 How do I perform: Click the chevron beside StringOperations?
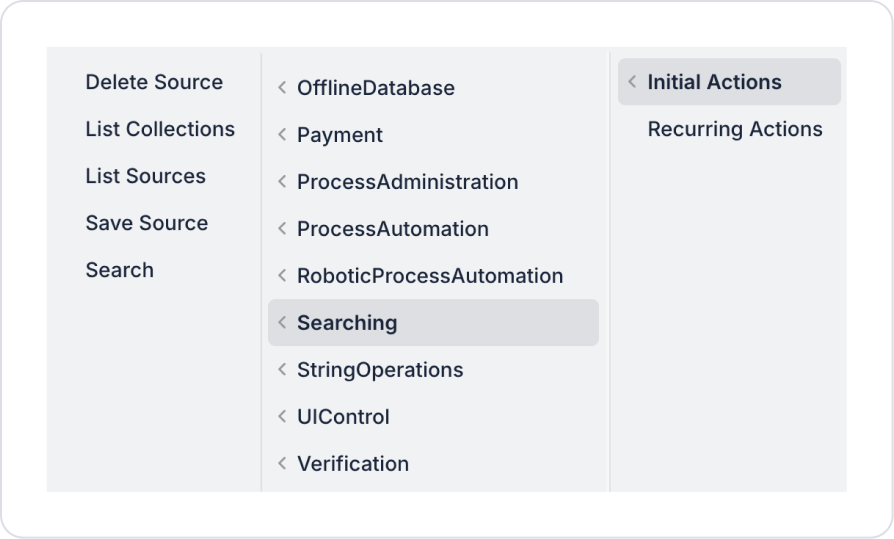click(x=282, y=369)
